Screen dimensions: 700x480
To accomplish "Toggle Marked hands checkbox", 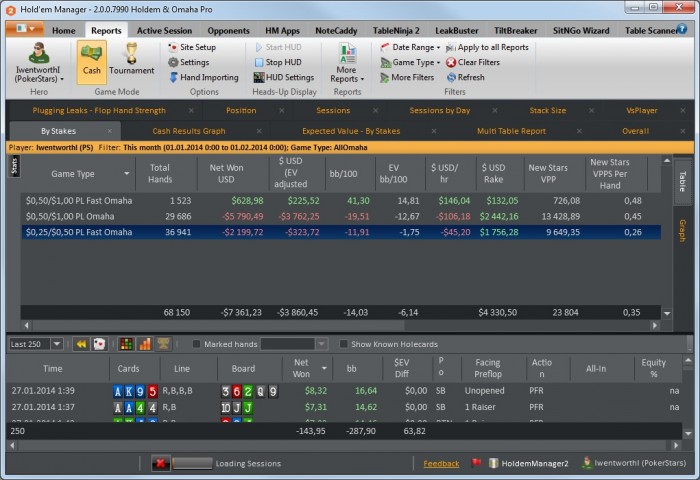I will 196,344.
